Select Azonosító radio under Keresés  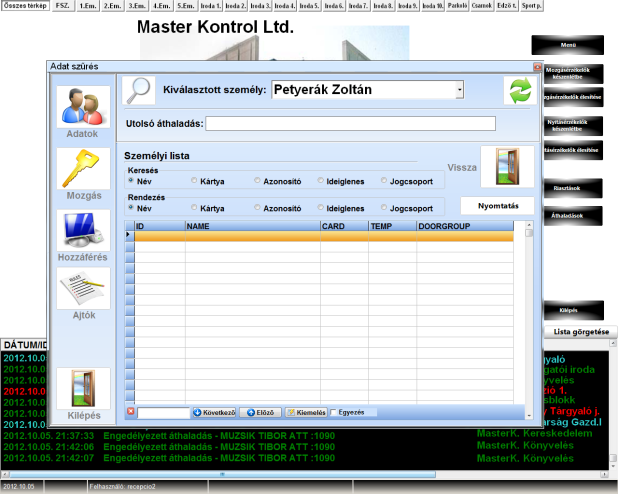[x=257, y=181]
